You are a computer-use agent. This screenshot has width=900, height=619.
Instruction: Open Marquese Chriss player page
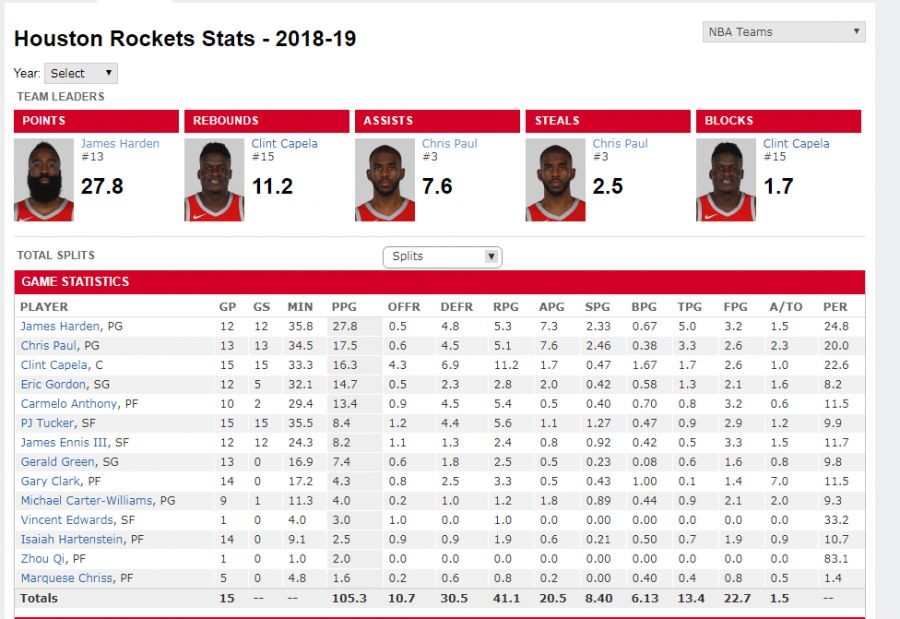point(67,578)
